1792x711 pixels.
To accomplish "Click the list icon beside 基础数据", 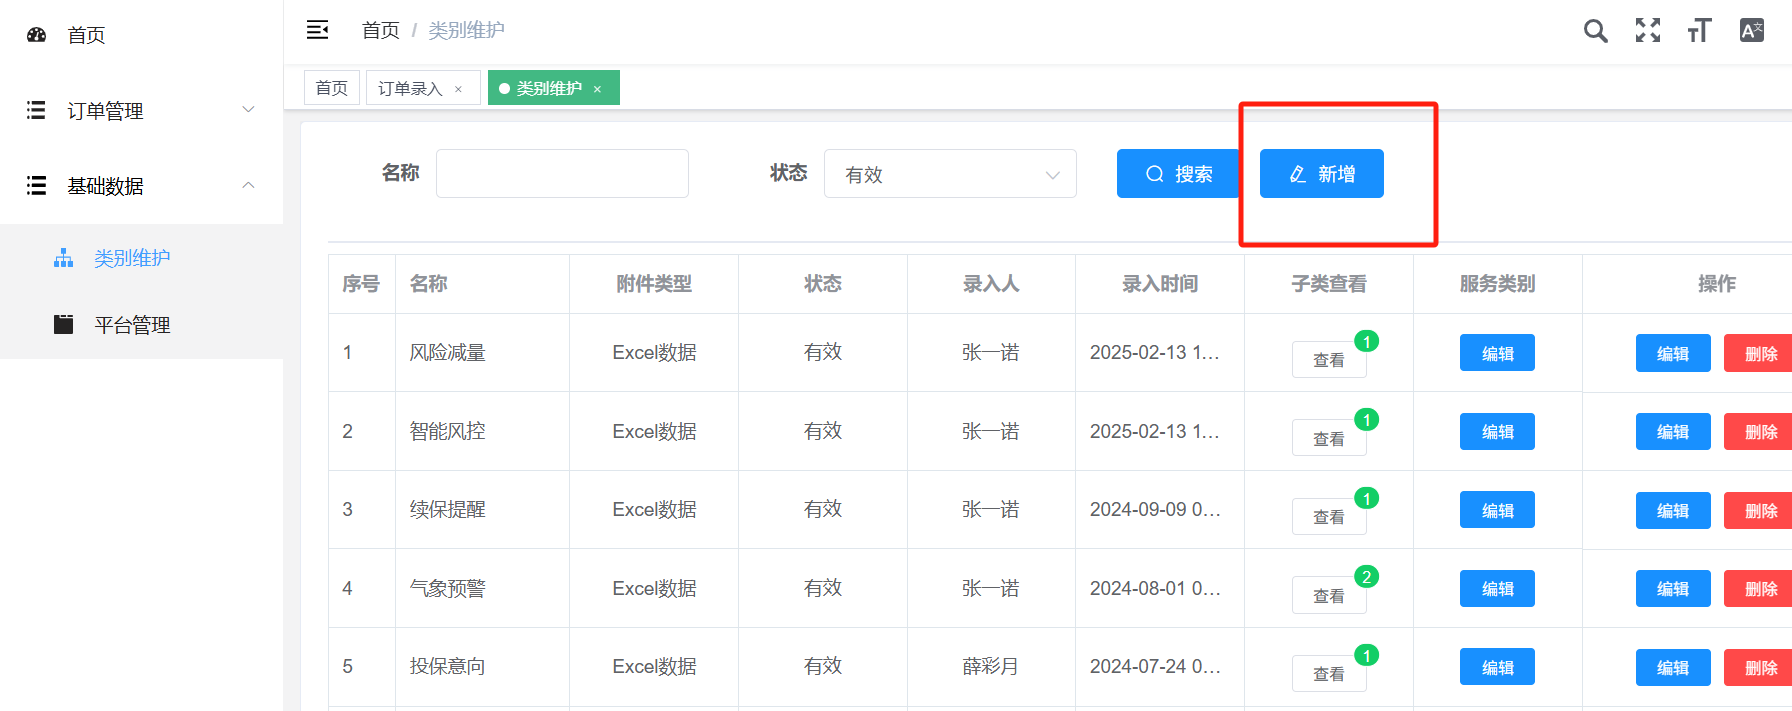I will pyautogui.click(x=36, y=185).
